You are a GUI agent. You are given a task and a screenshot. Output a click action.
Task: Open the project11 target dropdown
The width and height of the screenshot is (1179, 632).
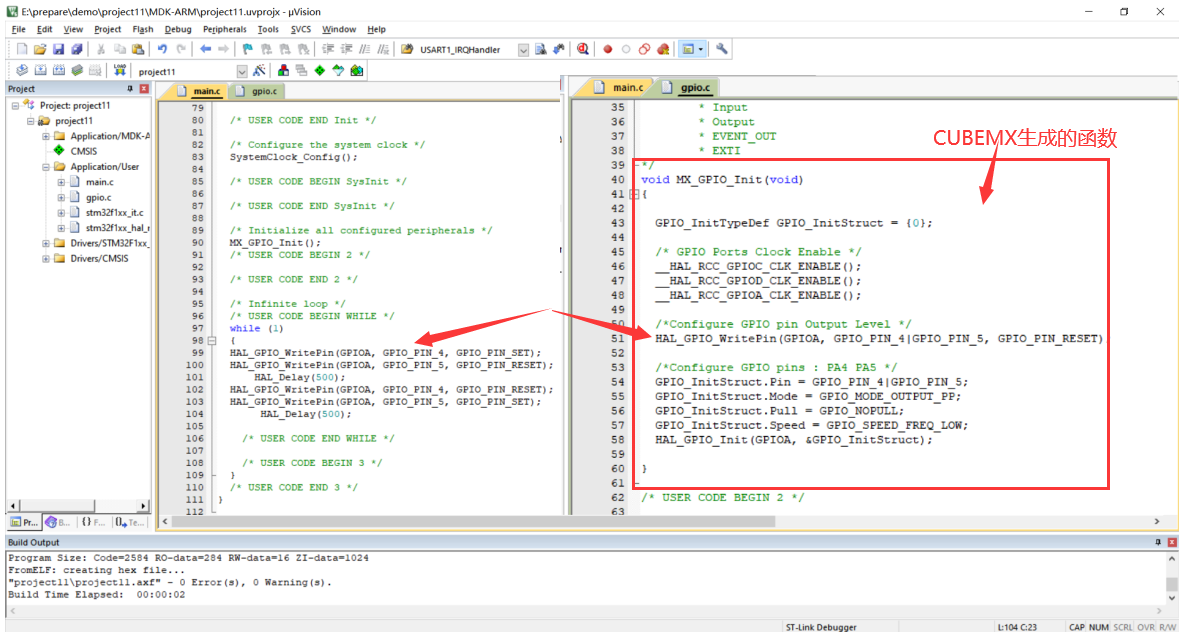[241, 71]
